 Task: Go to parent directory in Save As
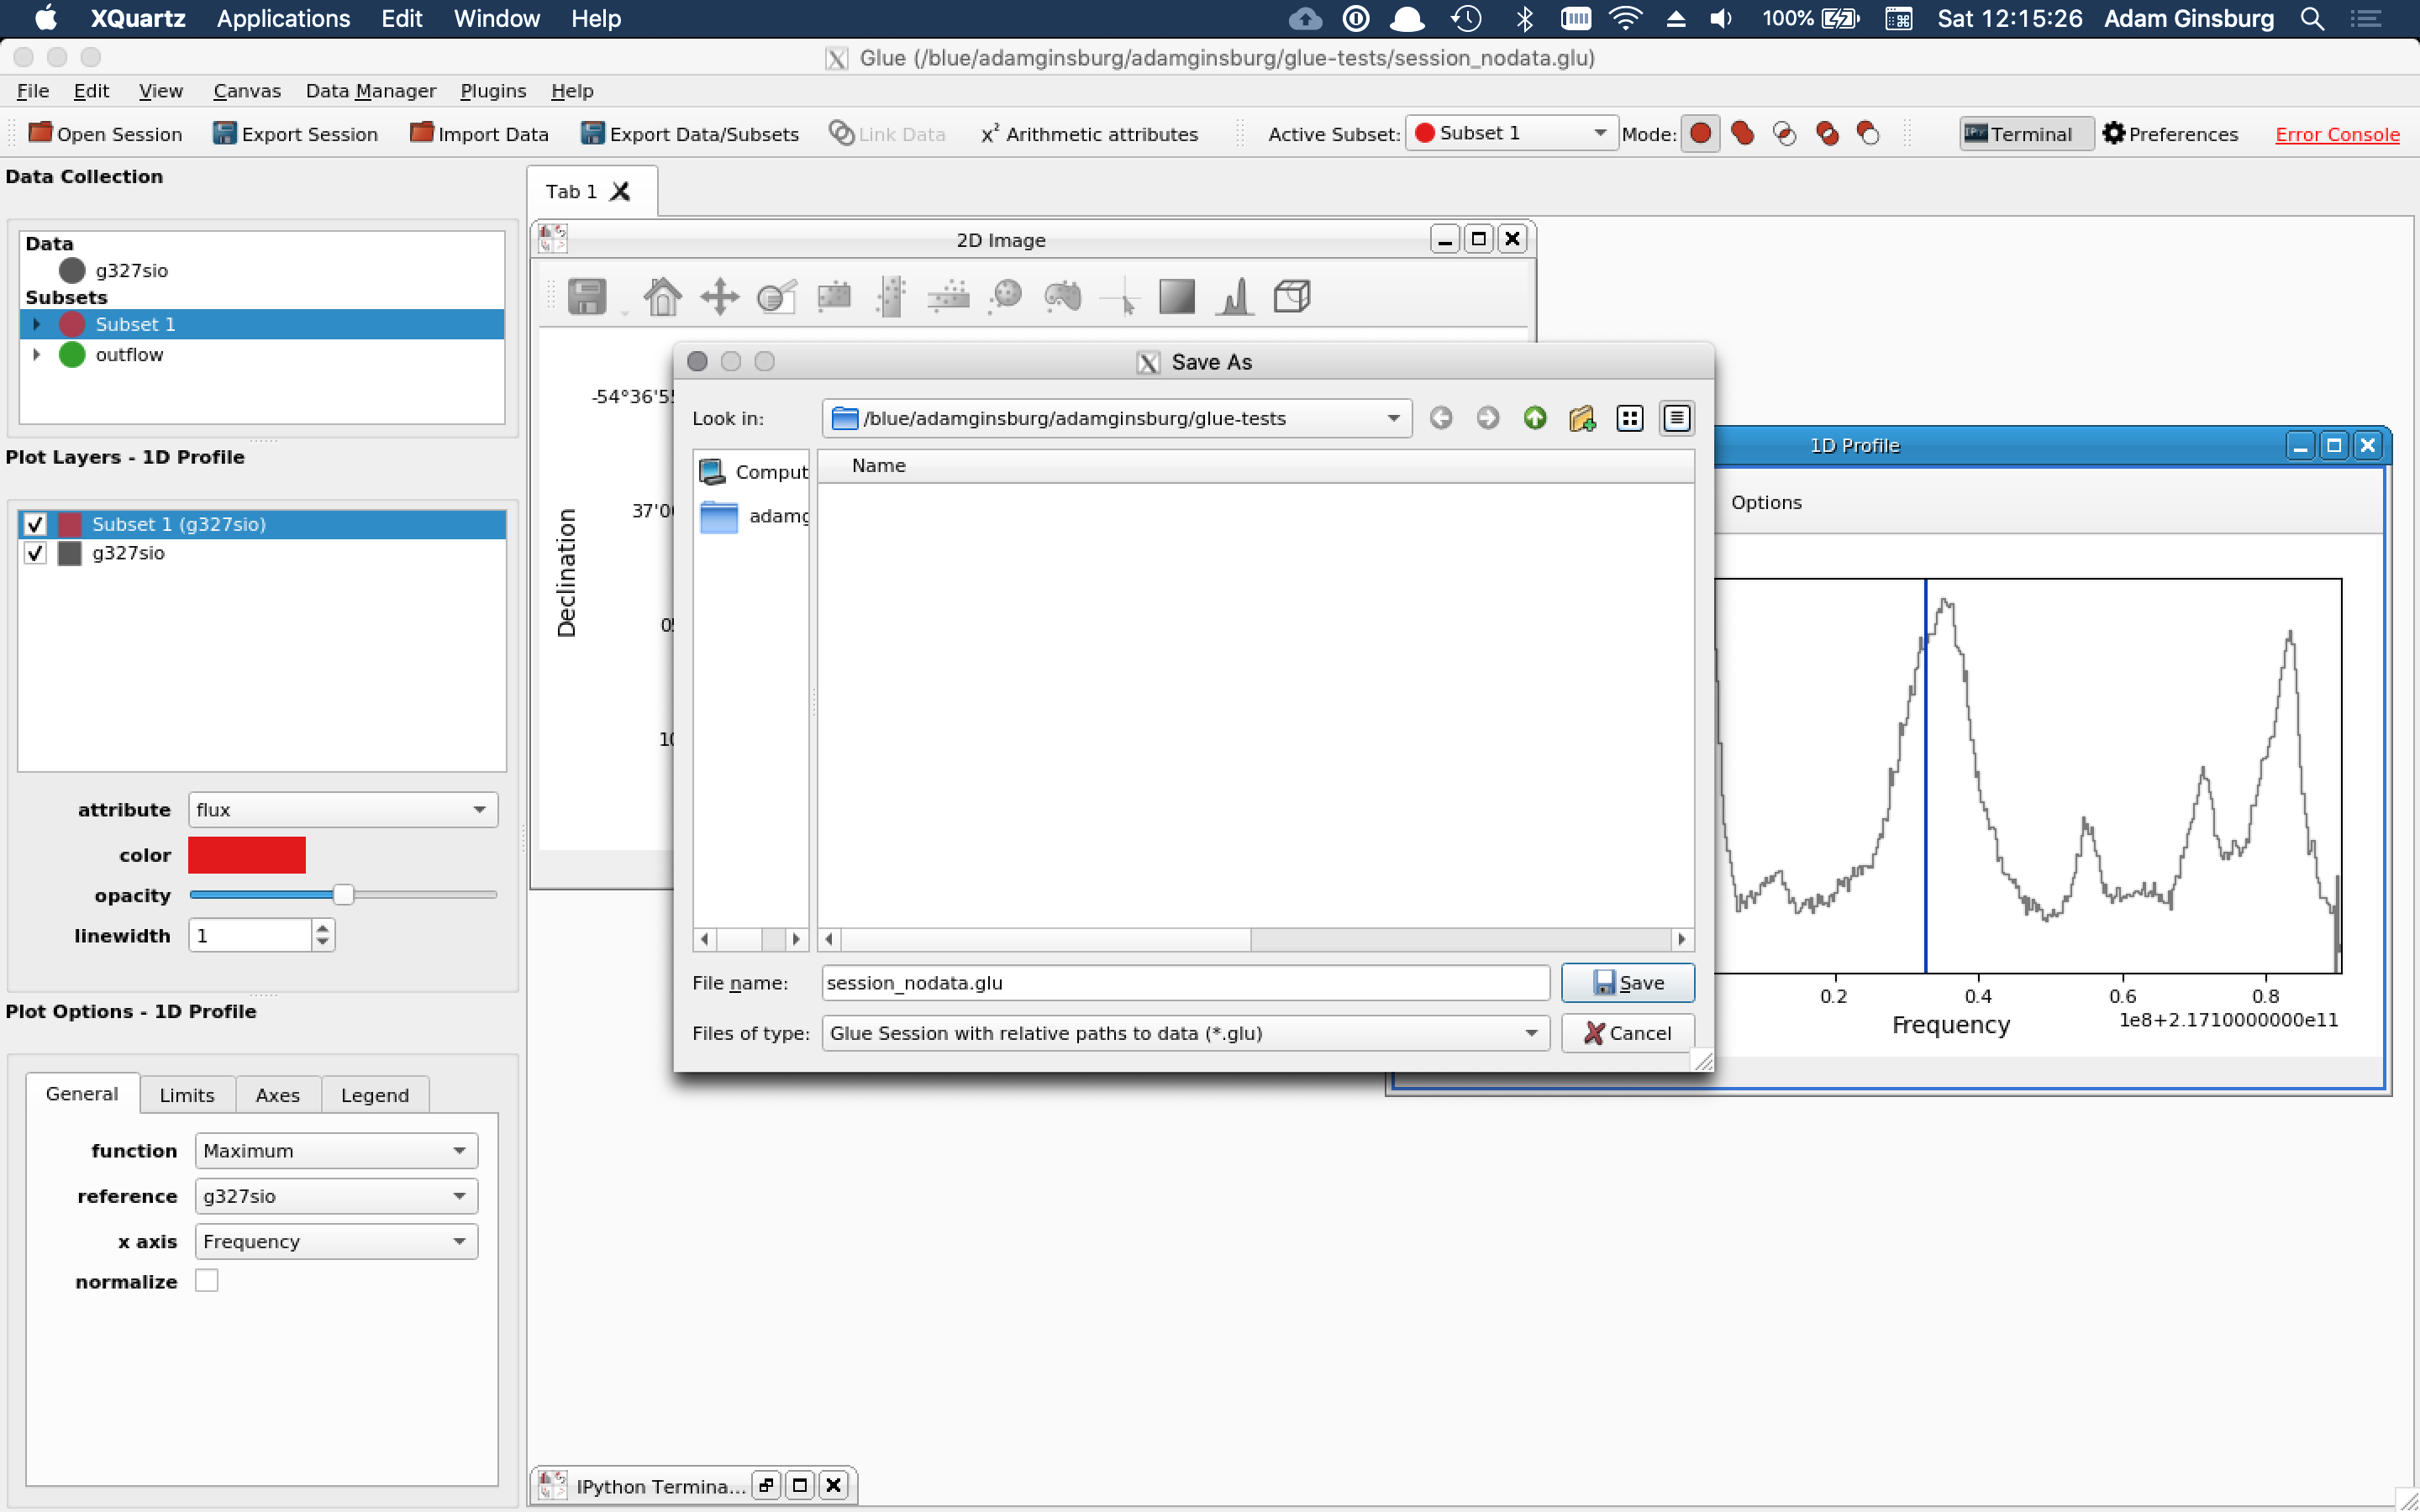tap(1534, 418)
